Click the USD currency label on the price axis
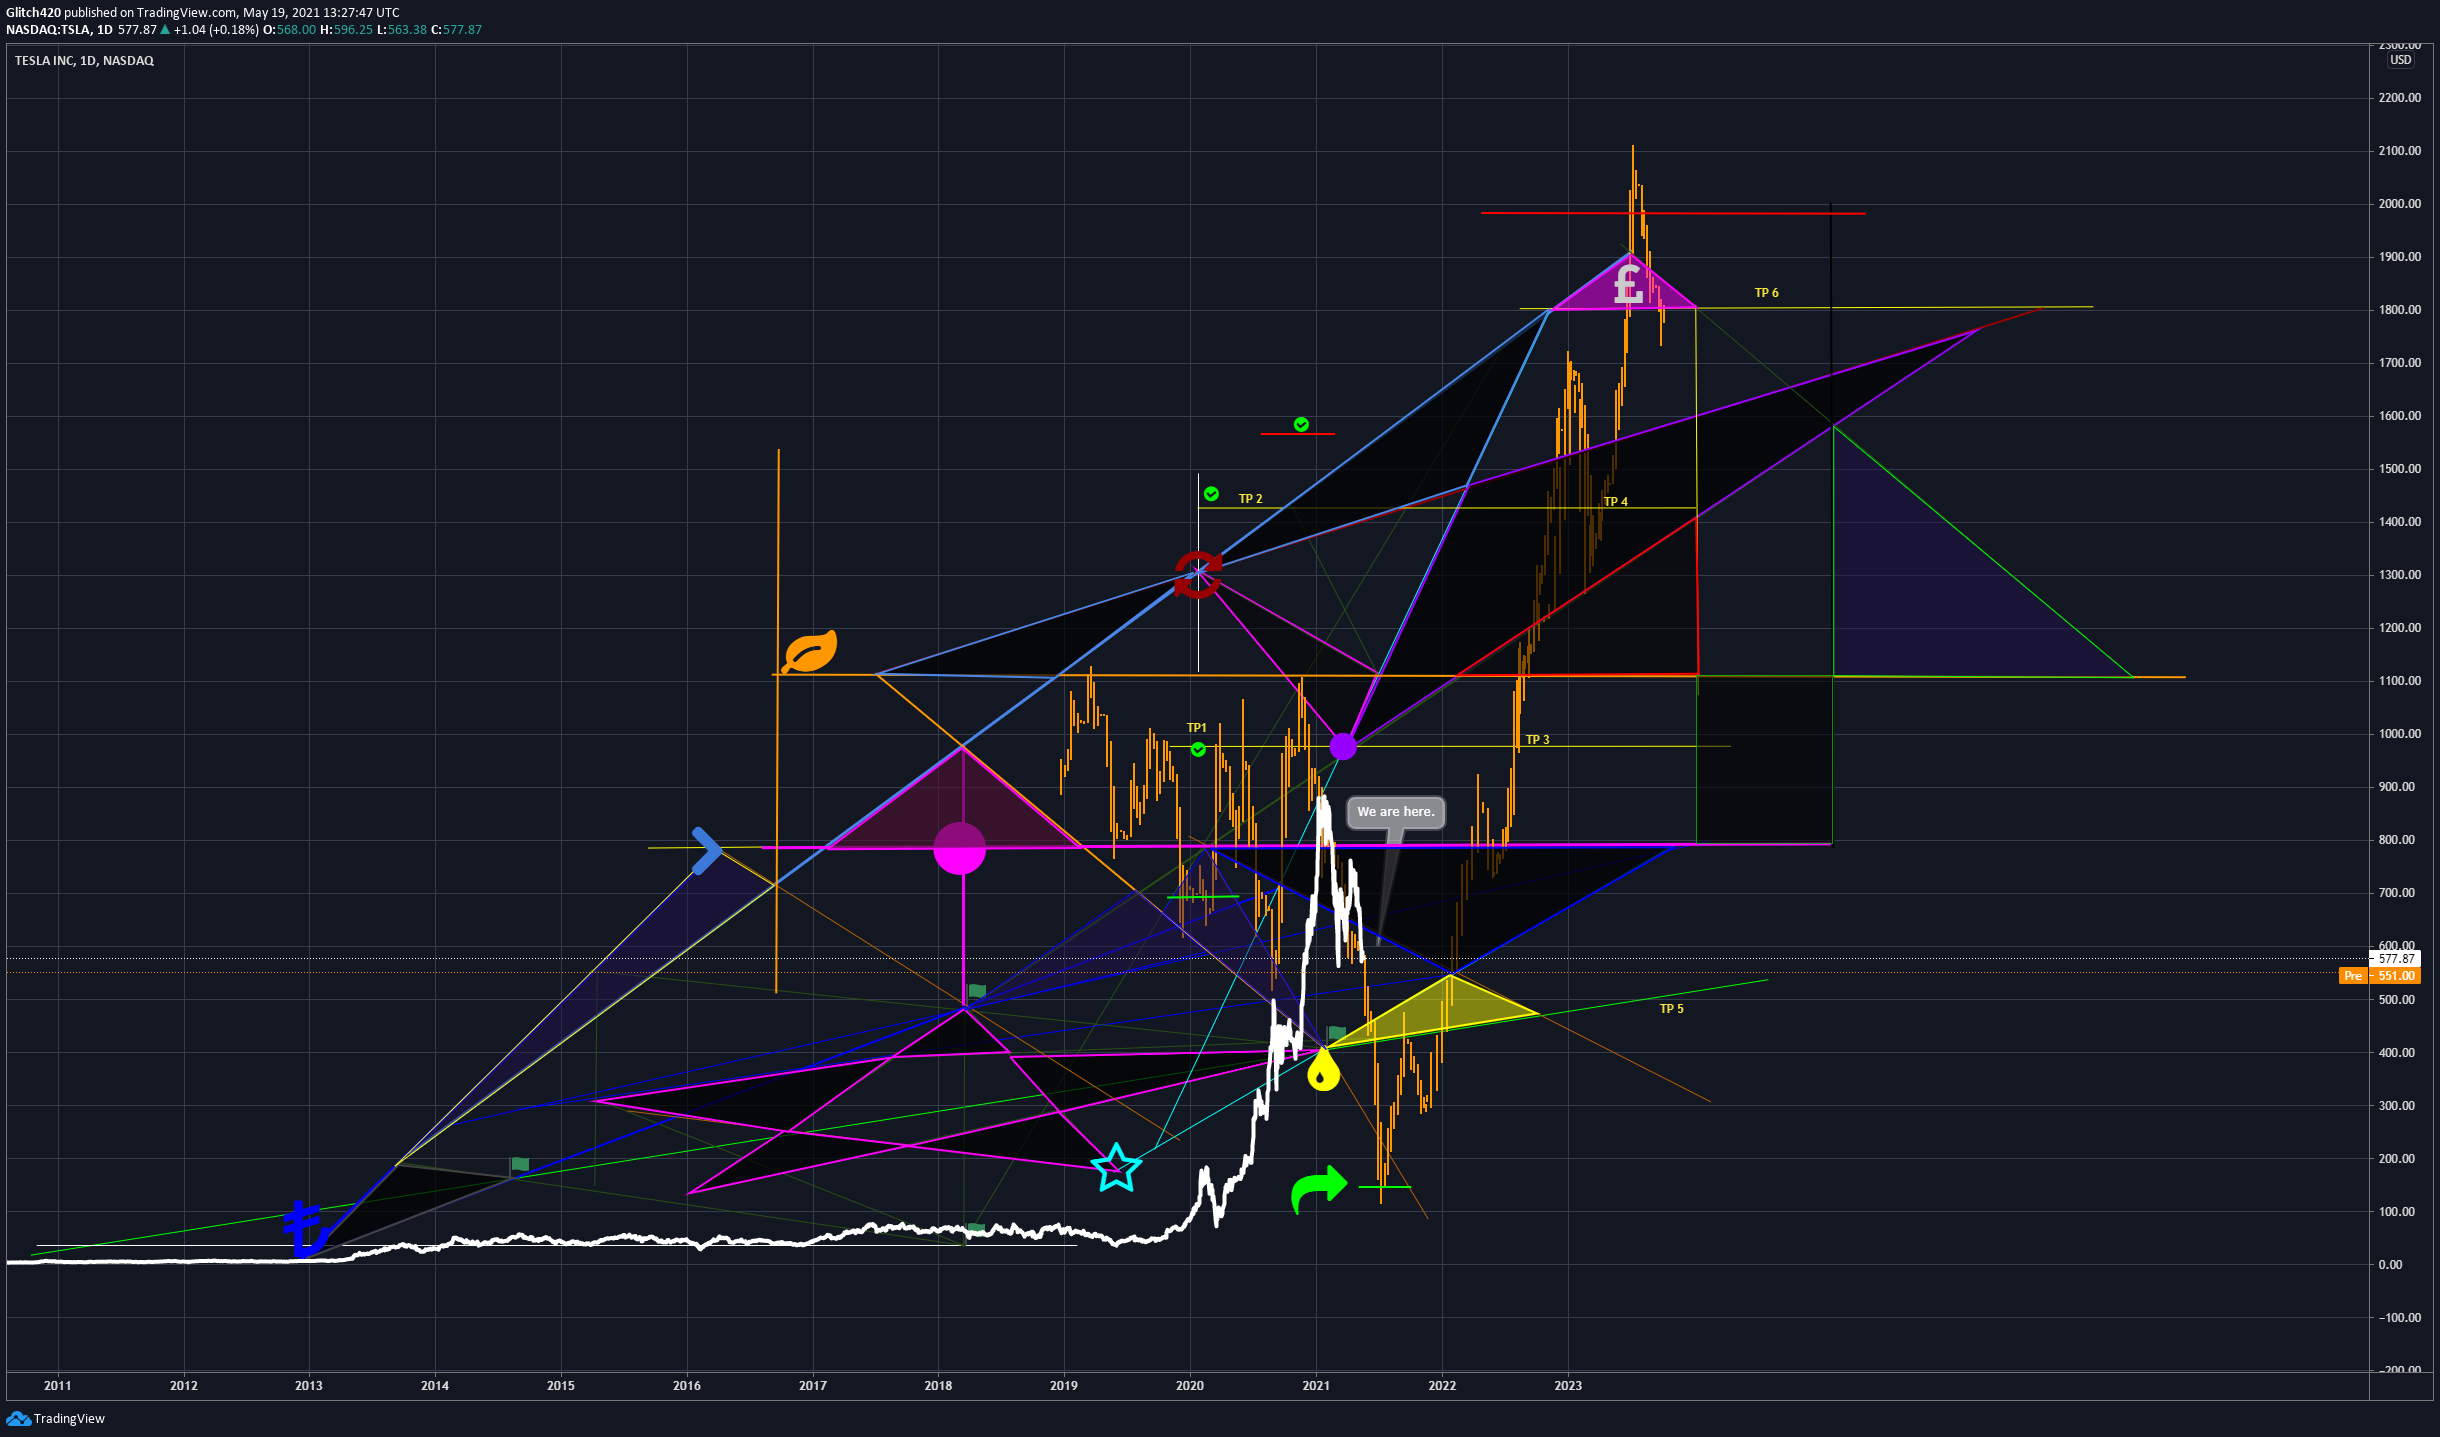Viewport: 2440px width, 1437px height. (2401, 60)
